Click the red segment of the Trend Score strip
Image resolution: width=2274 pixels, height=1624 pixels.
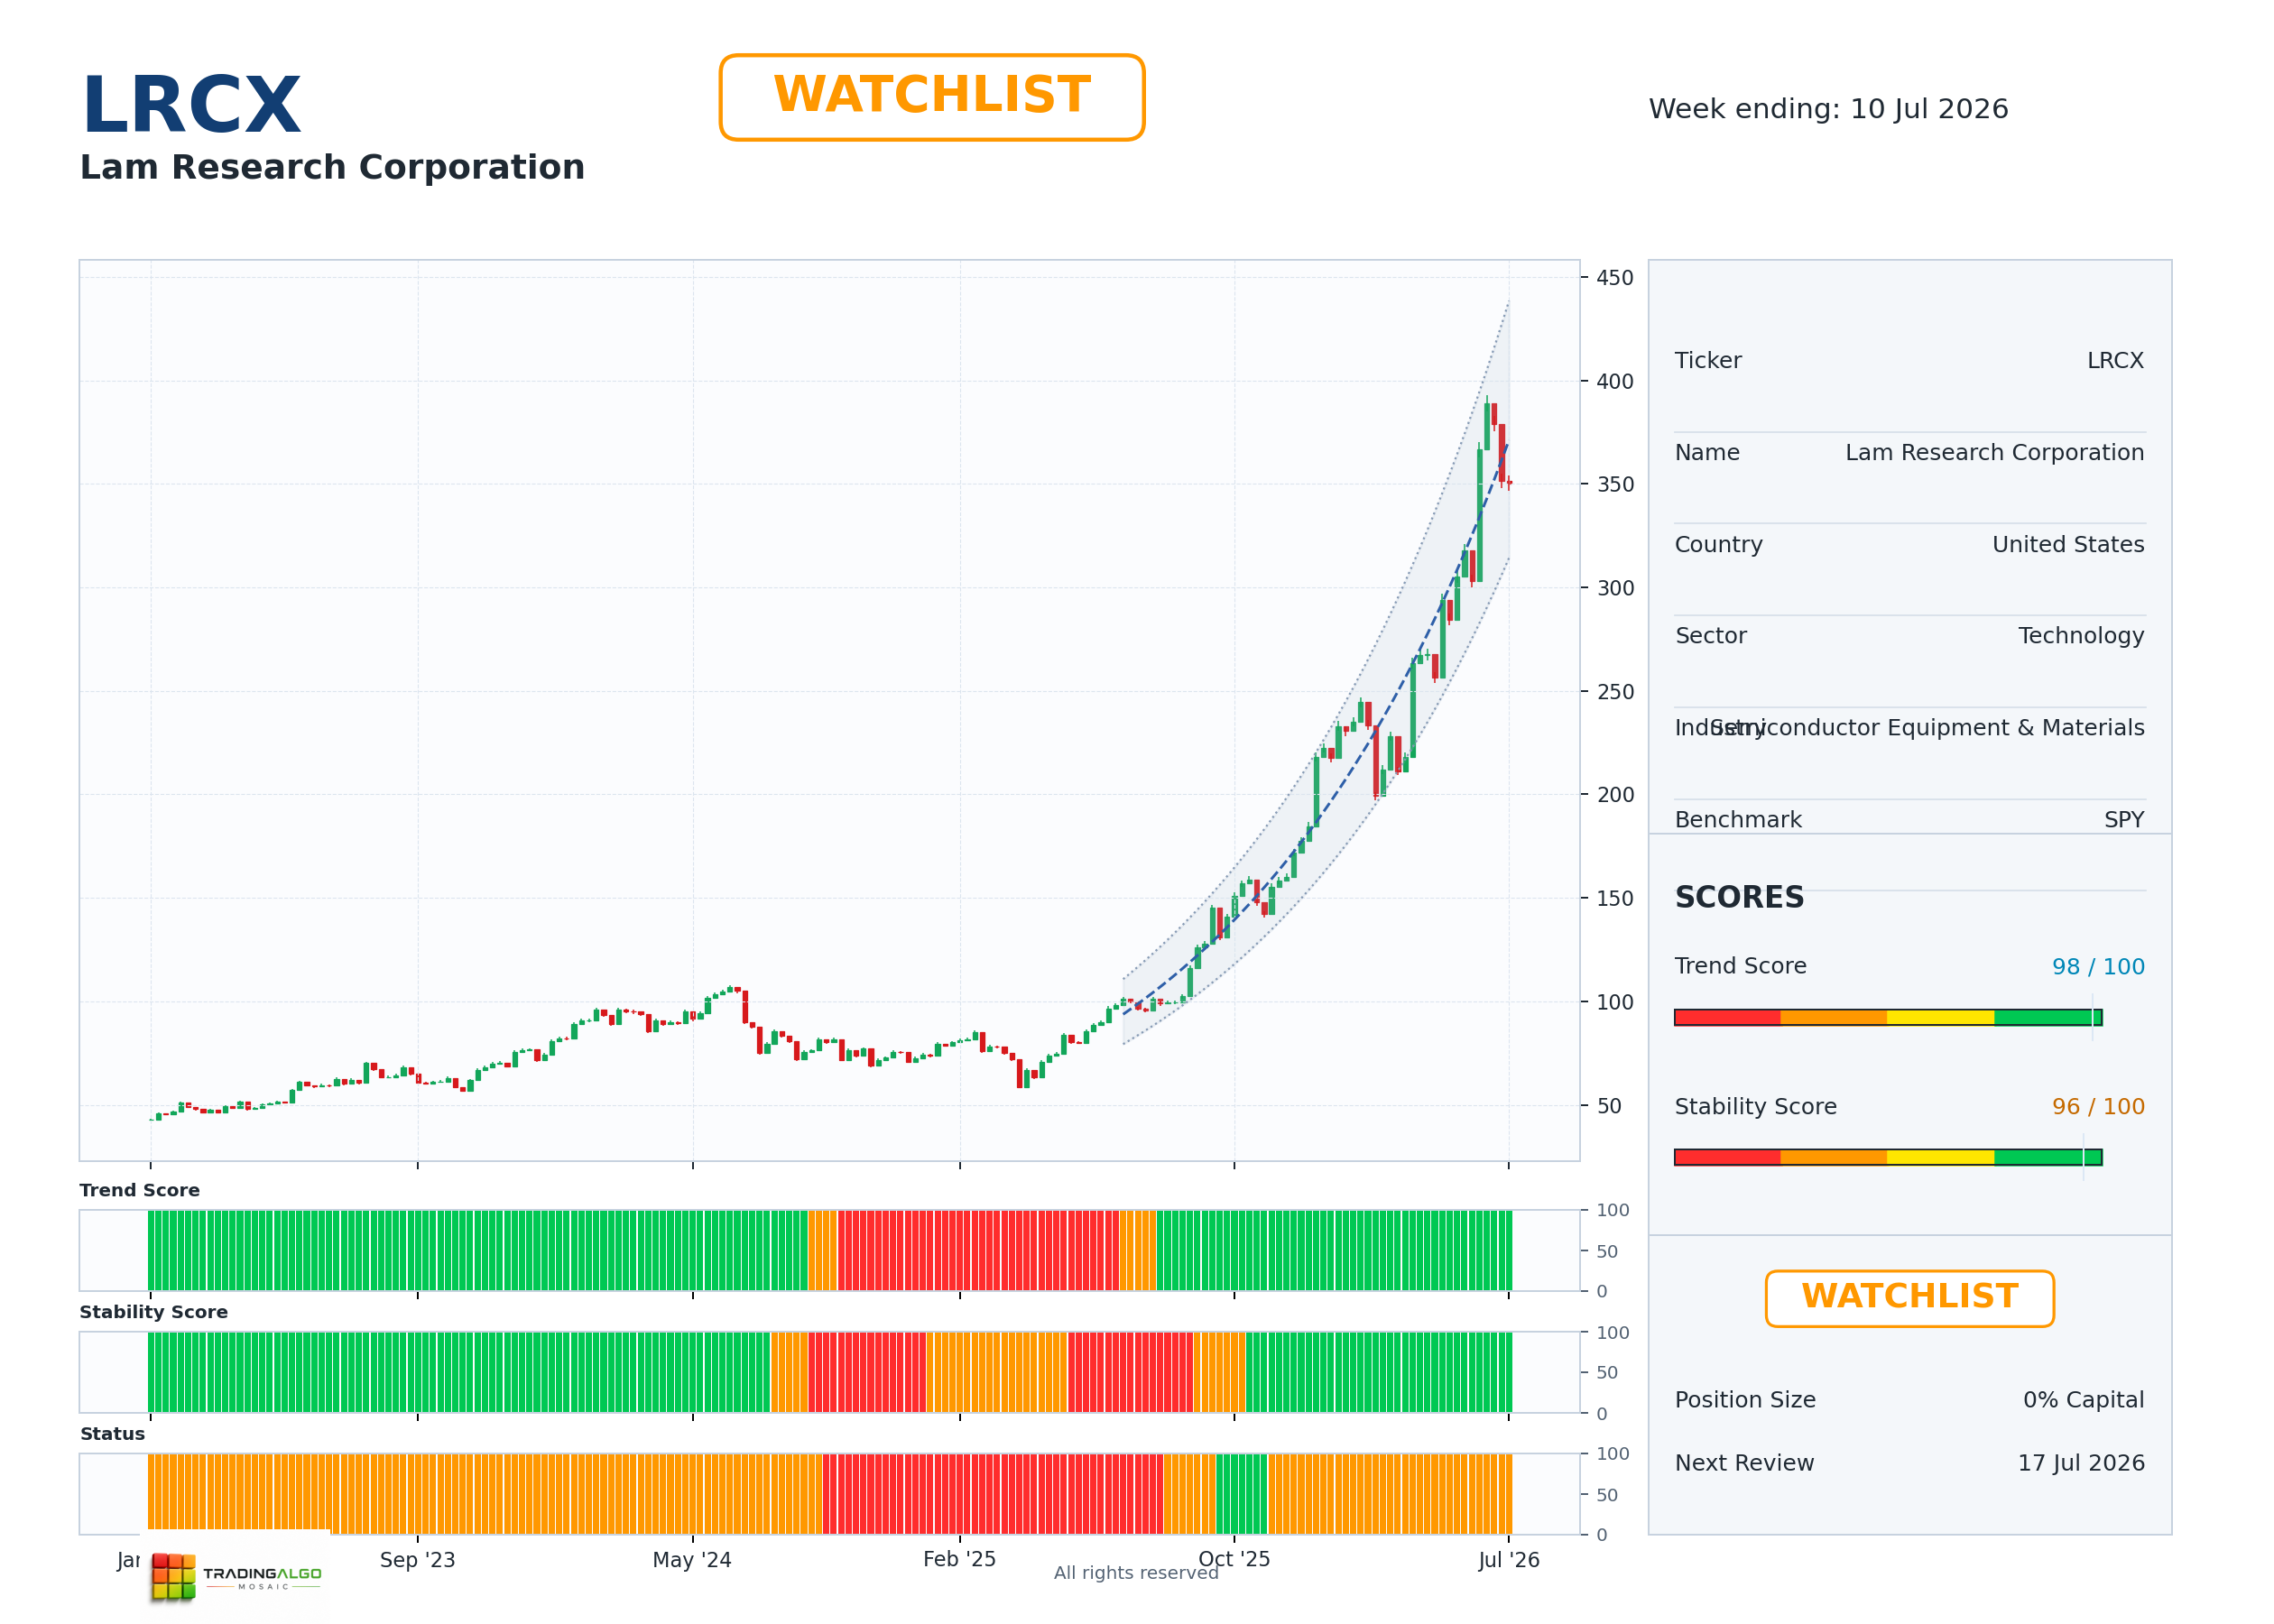coord(978,1250)
